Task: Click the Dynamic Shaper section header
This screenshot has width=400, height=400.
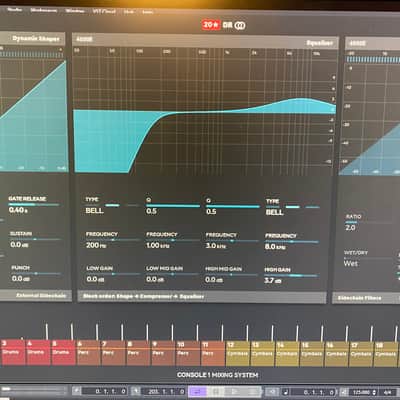Action: 36,39
